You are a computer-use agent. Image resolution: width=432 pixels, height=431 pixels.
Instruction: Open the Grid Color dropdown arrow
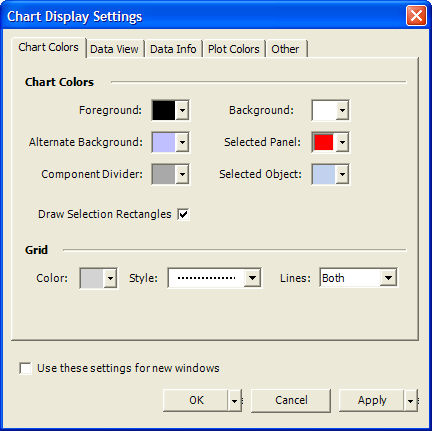coord(110,278)
